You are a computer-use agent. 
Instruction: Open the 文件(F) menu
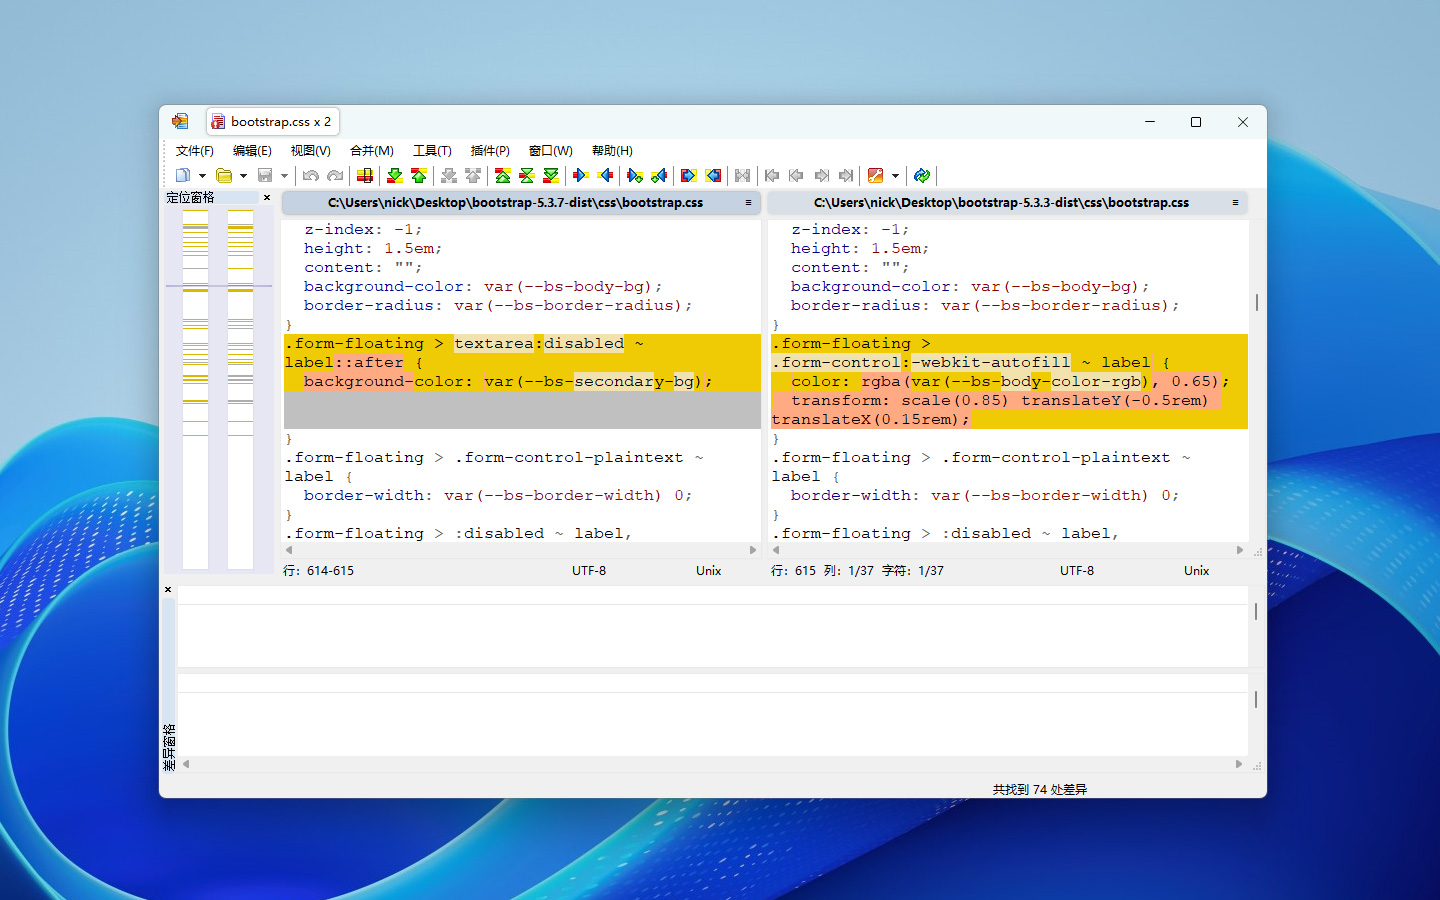click(x=195, y=151)
